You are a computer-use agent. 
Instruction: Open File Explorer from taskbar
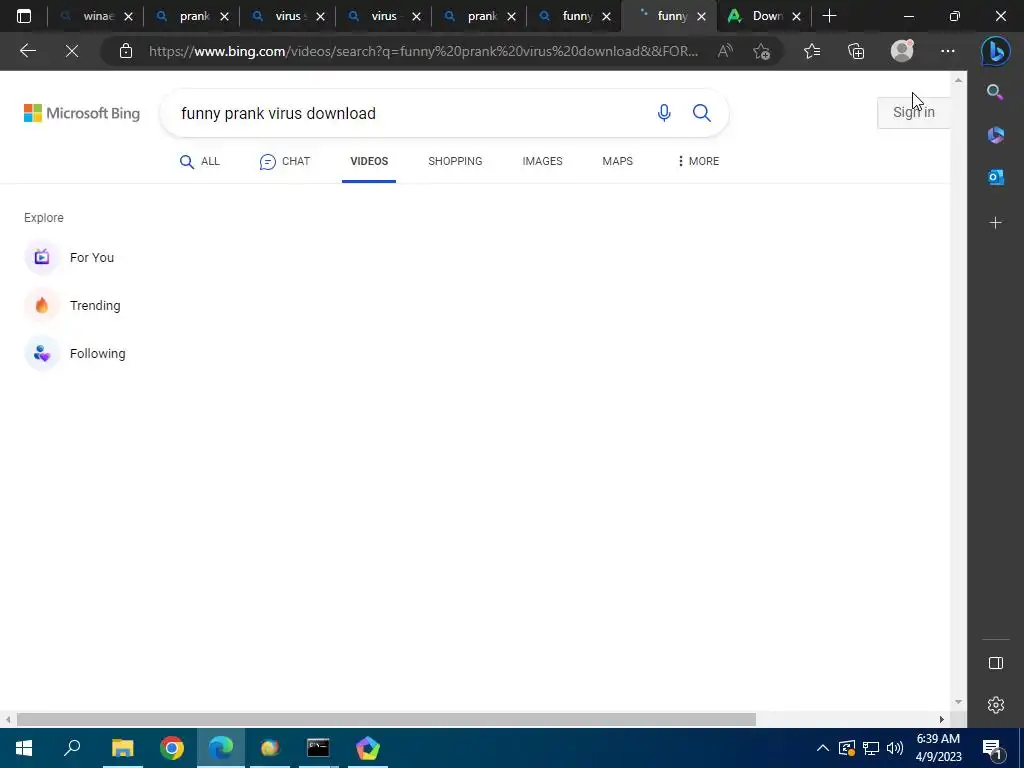tap(122, 748)
